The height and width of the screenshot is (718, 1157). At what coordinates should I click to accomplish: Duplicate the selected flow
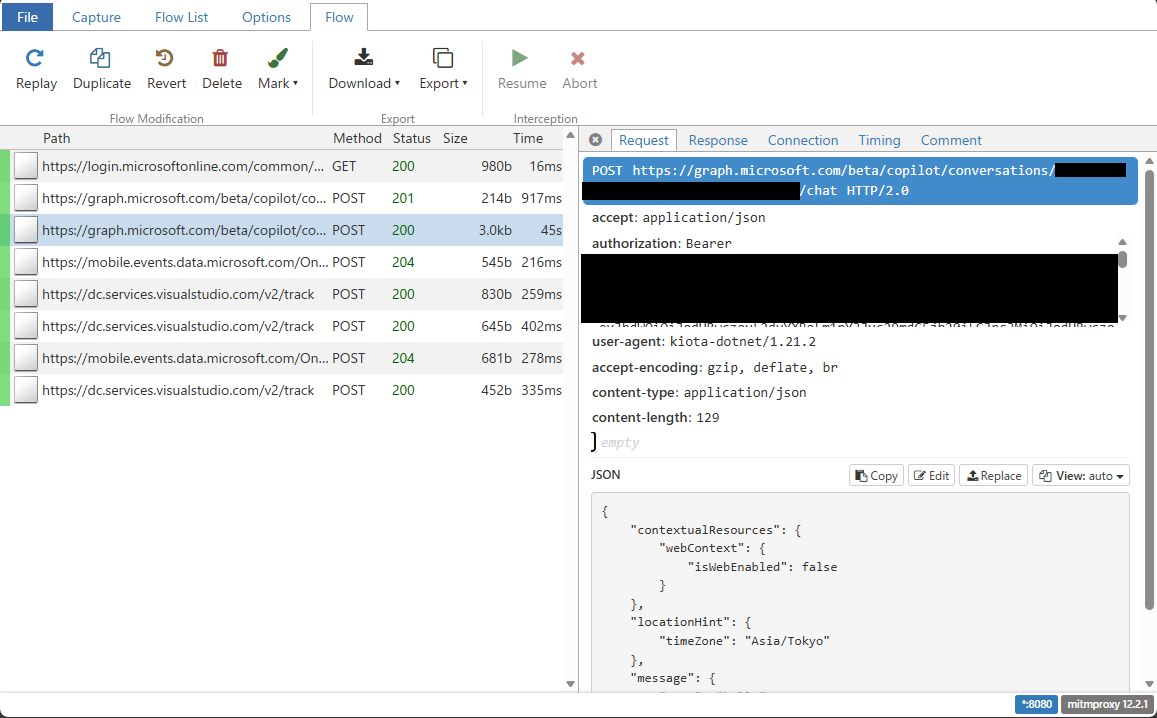(x=101, y=68)
